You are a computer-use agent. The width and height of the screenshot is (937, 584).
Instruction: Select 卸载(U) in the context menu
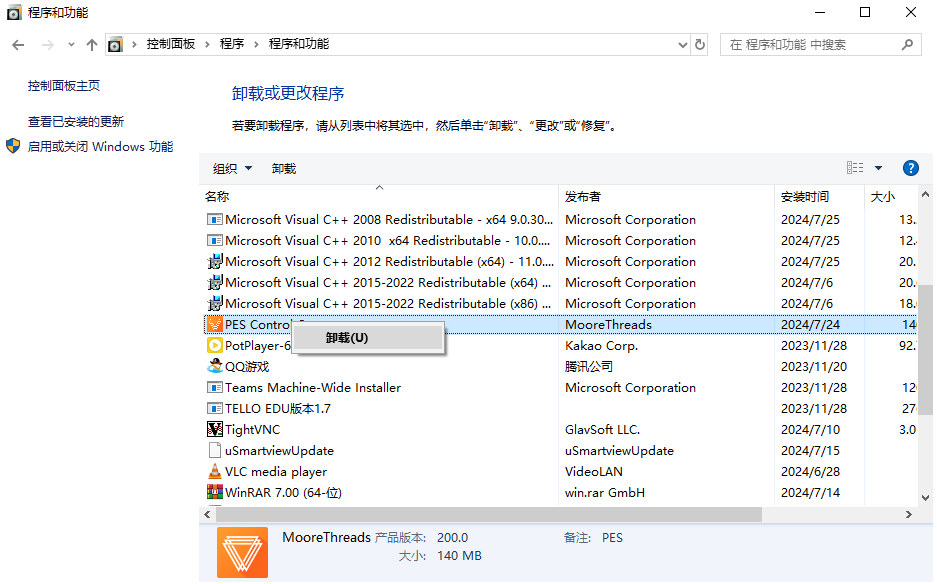[x=368, y=338]
